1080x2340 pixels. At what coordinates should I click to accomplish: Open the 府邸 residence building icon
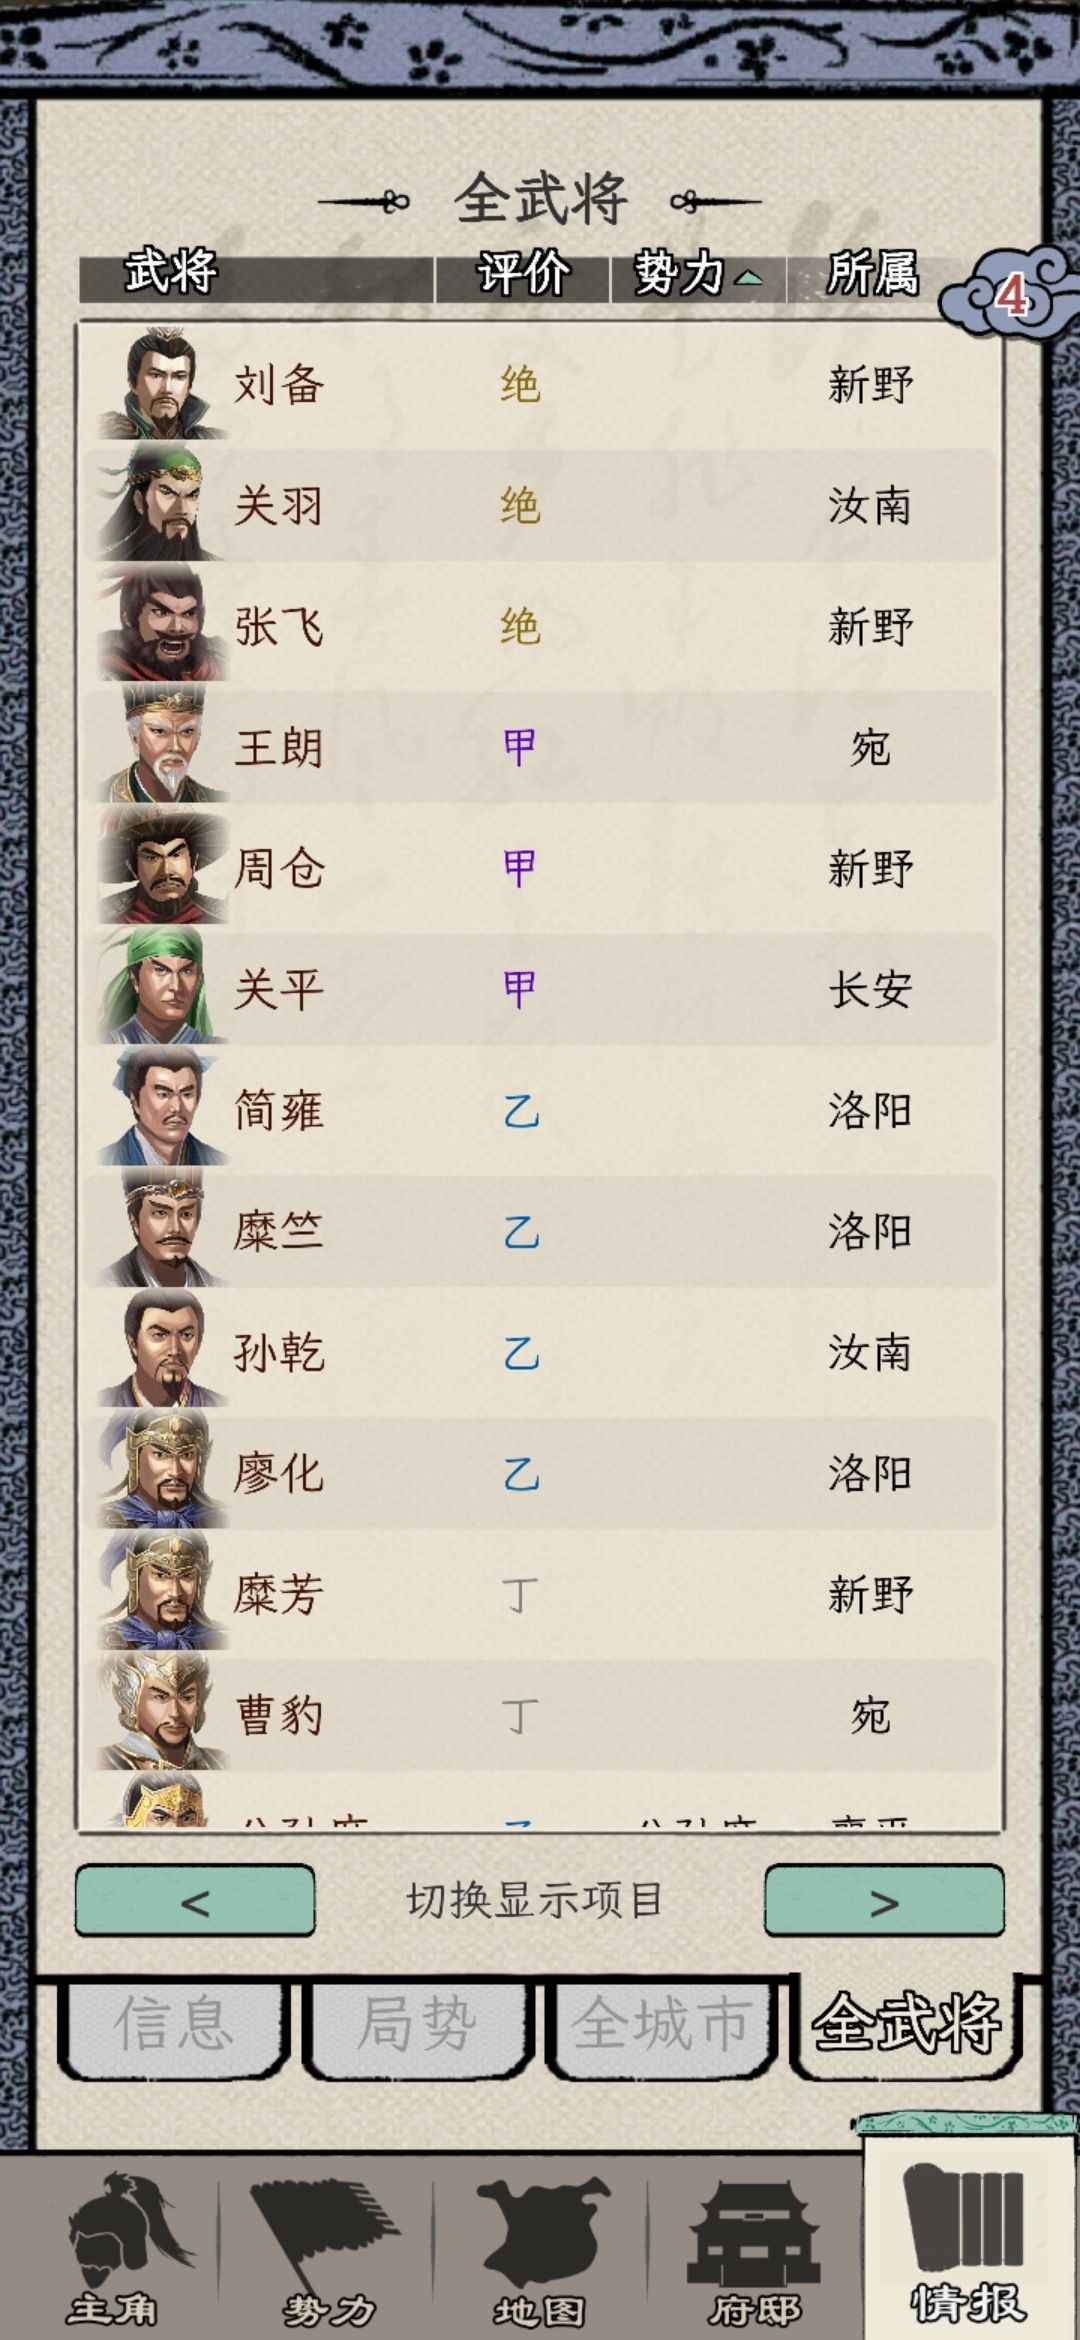click(x=754, y=2246)
